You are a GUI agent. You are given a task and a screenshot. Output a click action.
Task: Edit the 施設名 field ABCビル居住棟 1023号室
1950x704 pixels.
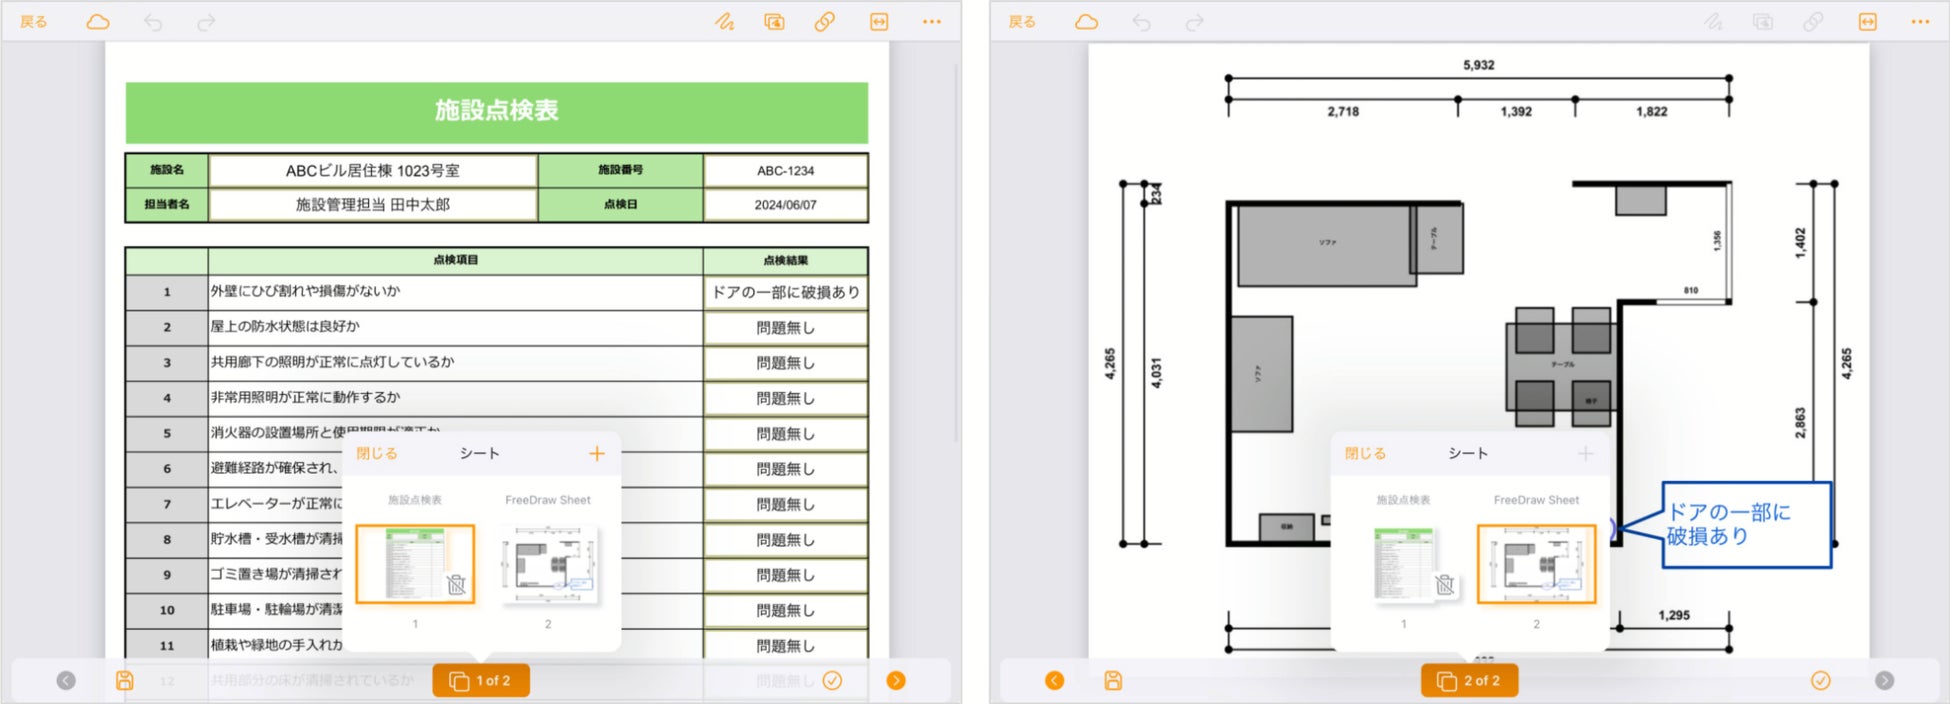coord(373,171)
